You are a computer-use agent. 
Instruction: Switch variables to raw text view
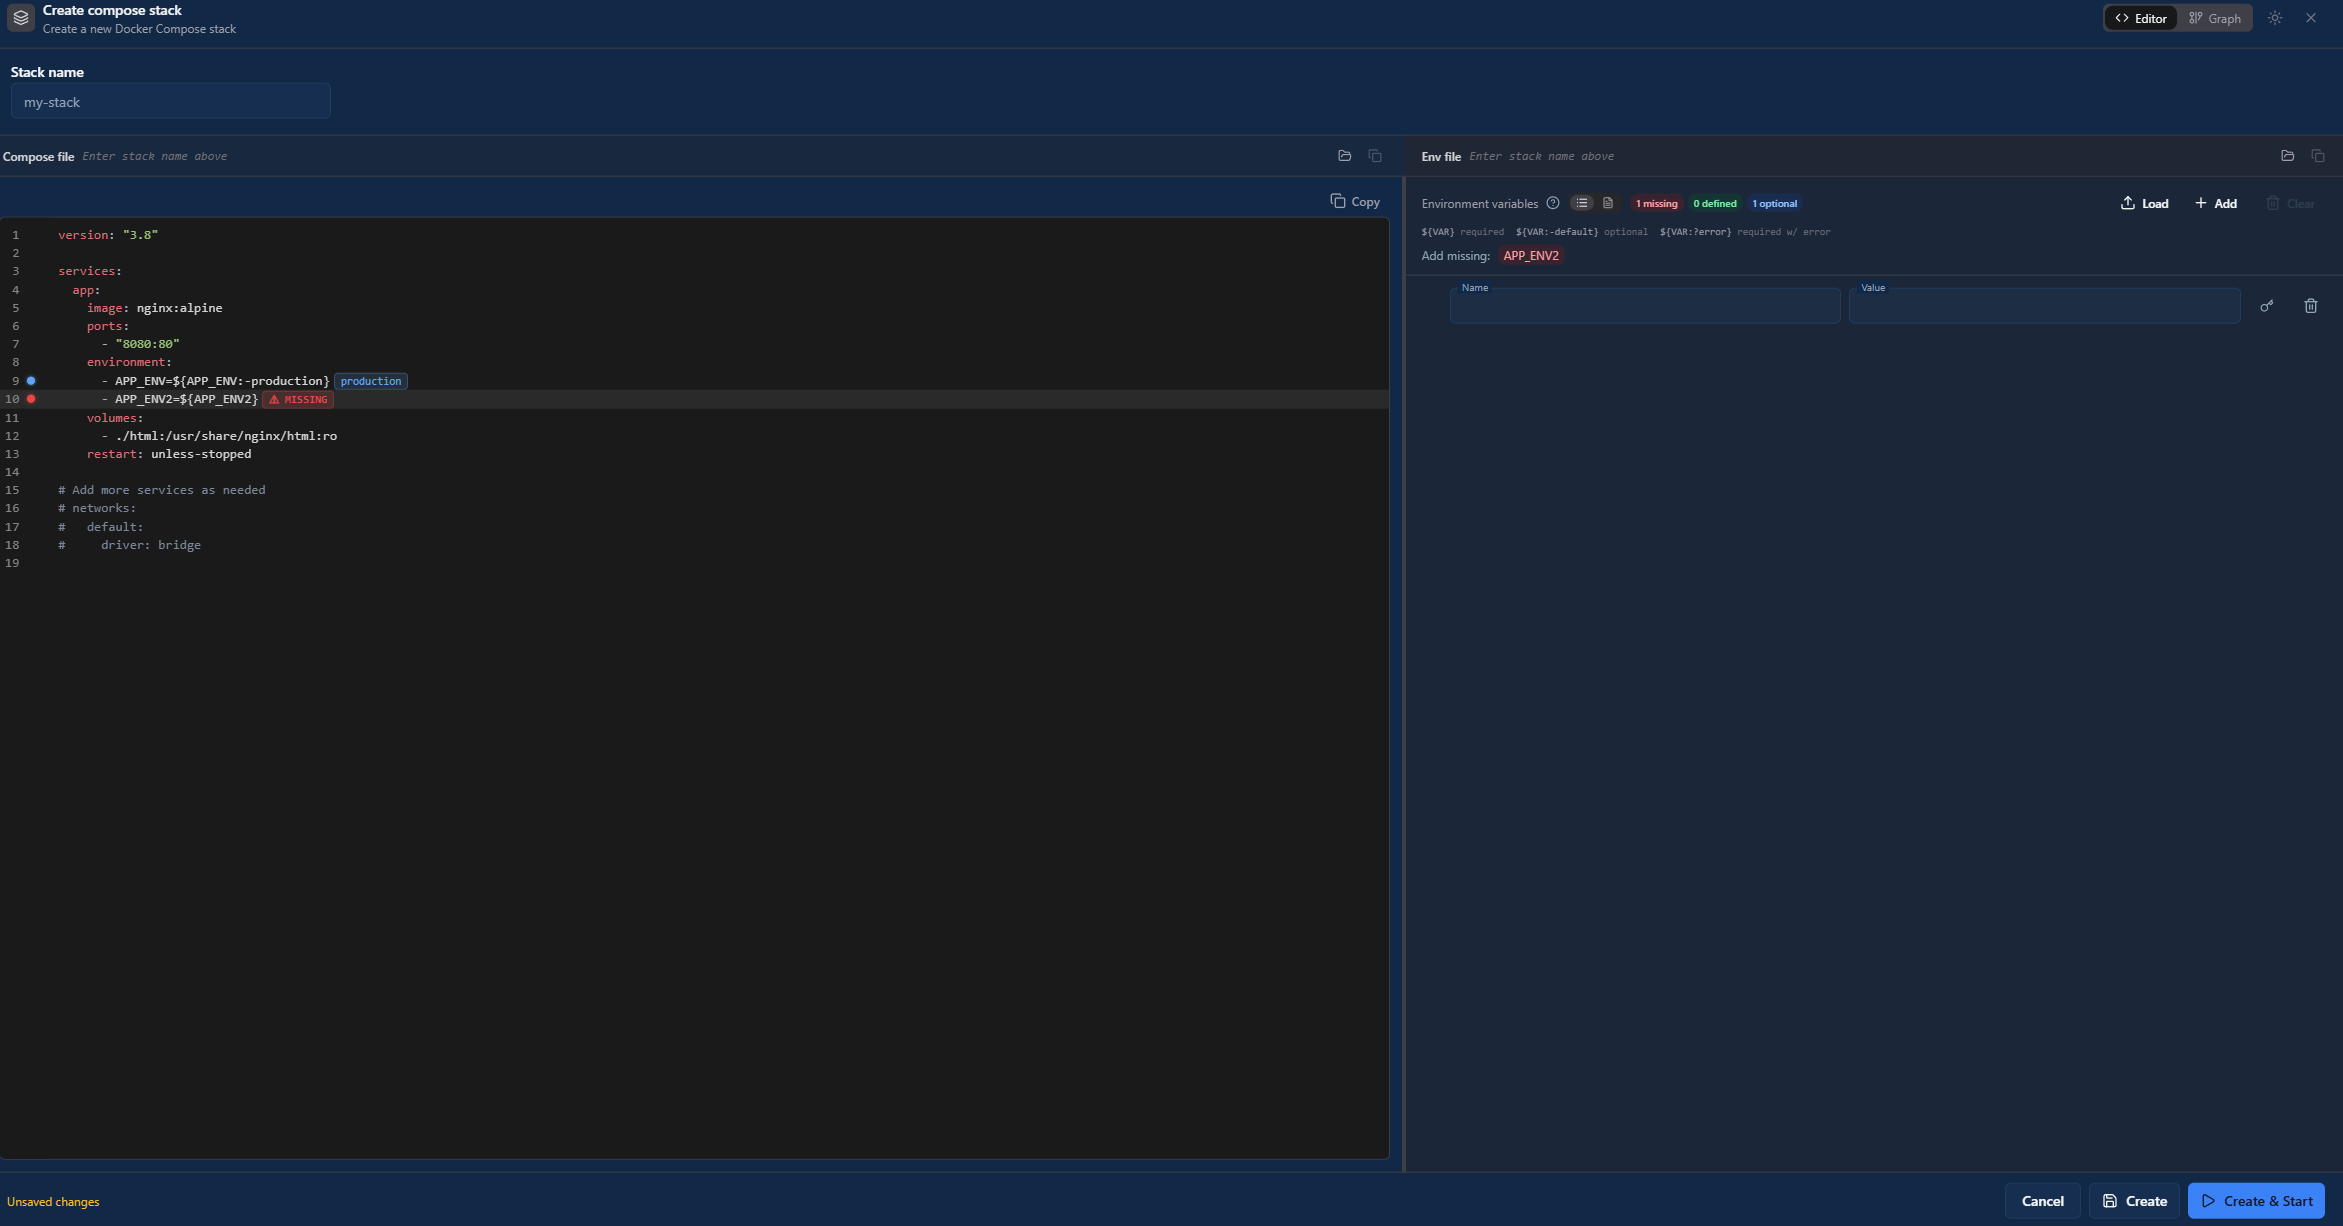[1608, 202]
